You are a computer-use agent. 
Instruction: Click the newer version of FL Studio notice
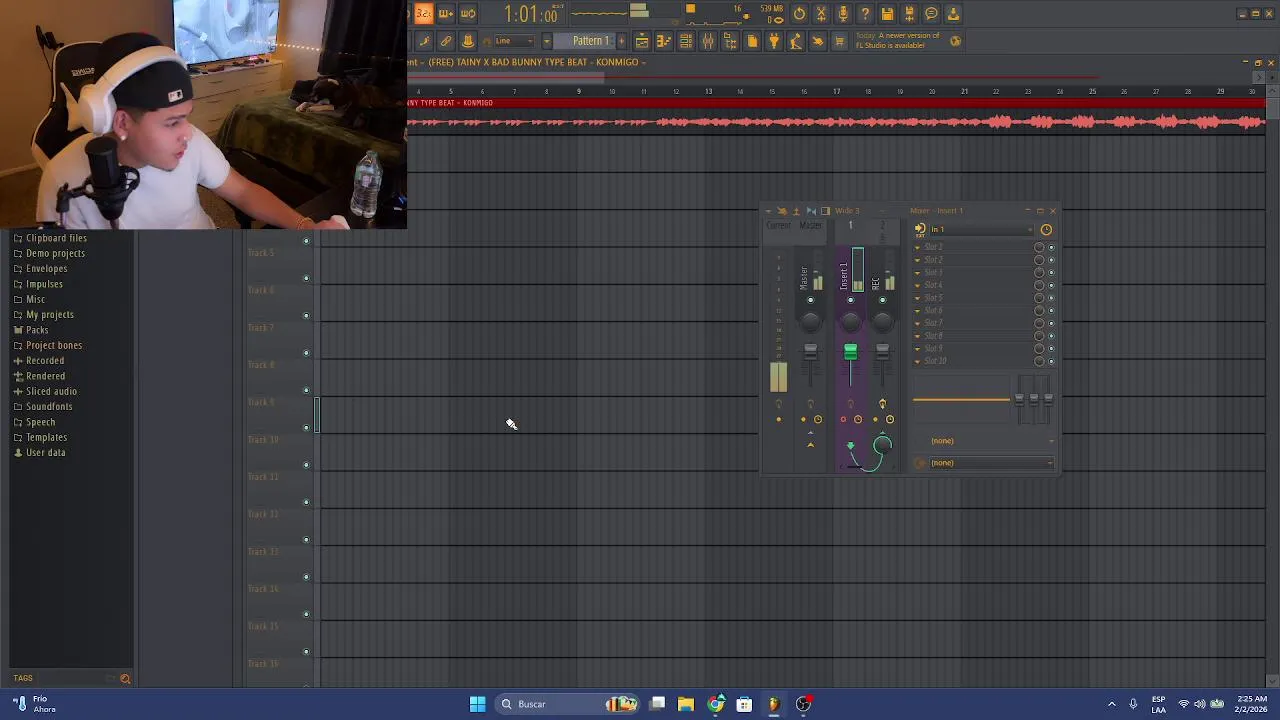898,41
